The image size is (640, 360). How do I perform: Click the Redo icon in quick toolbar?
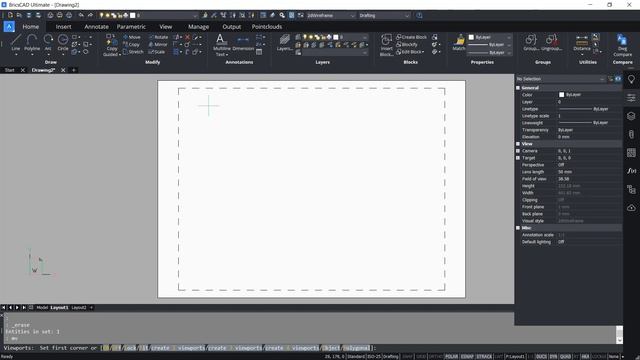click(x=90, y=15)
